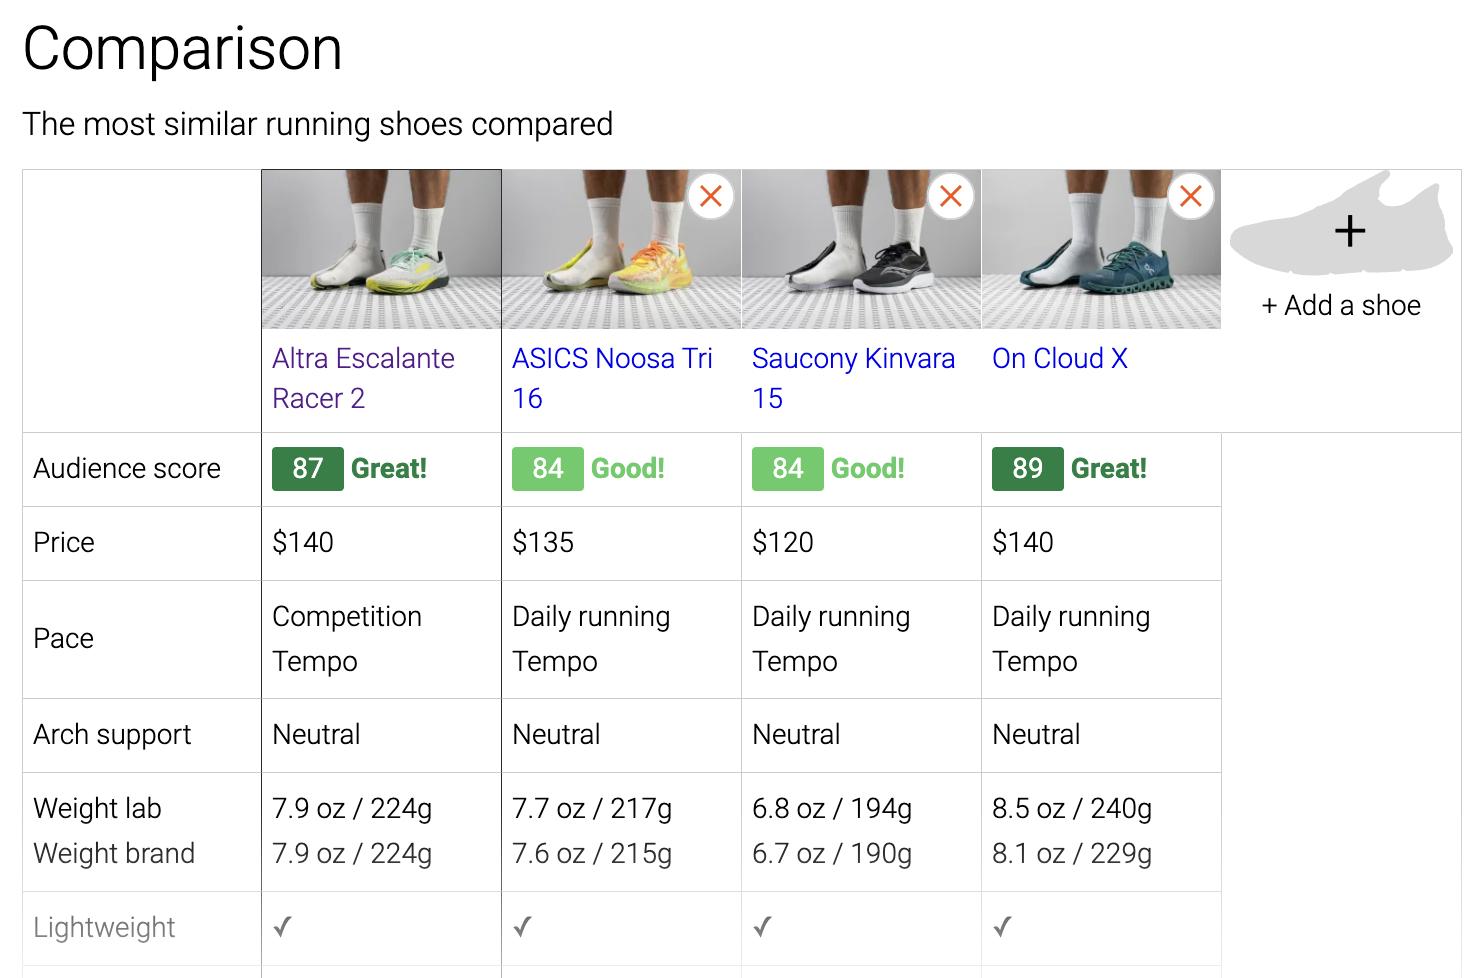The height and width of the screenshot is (978, 1484).
Task: Click the 87 audience score badge
Action: [x=308, y=469]
